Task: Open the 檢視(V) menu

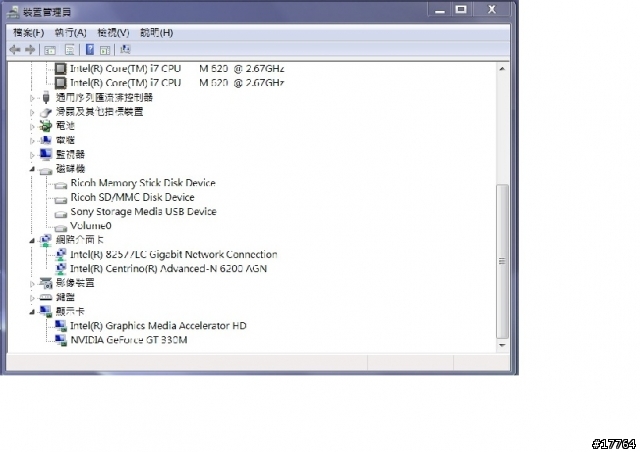Action: (113, 33)
